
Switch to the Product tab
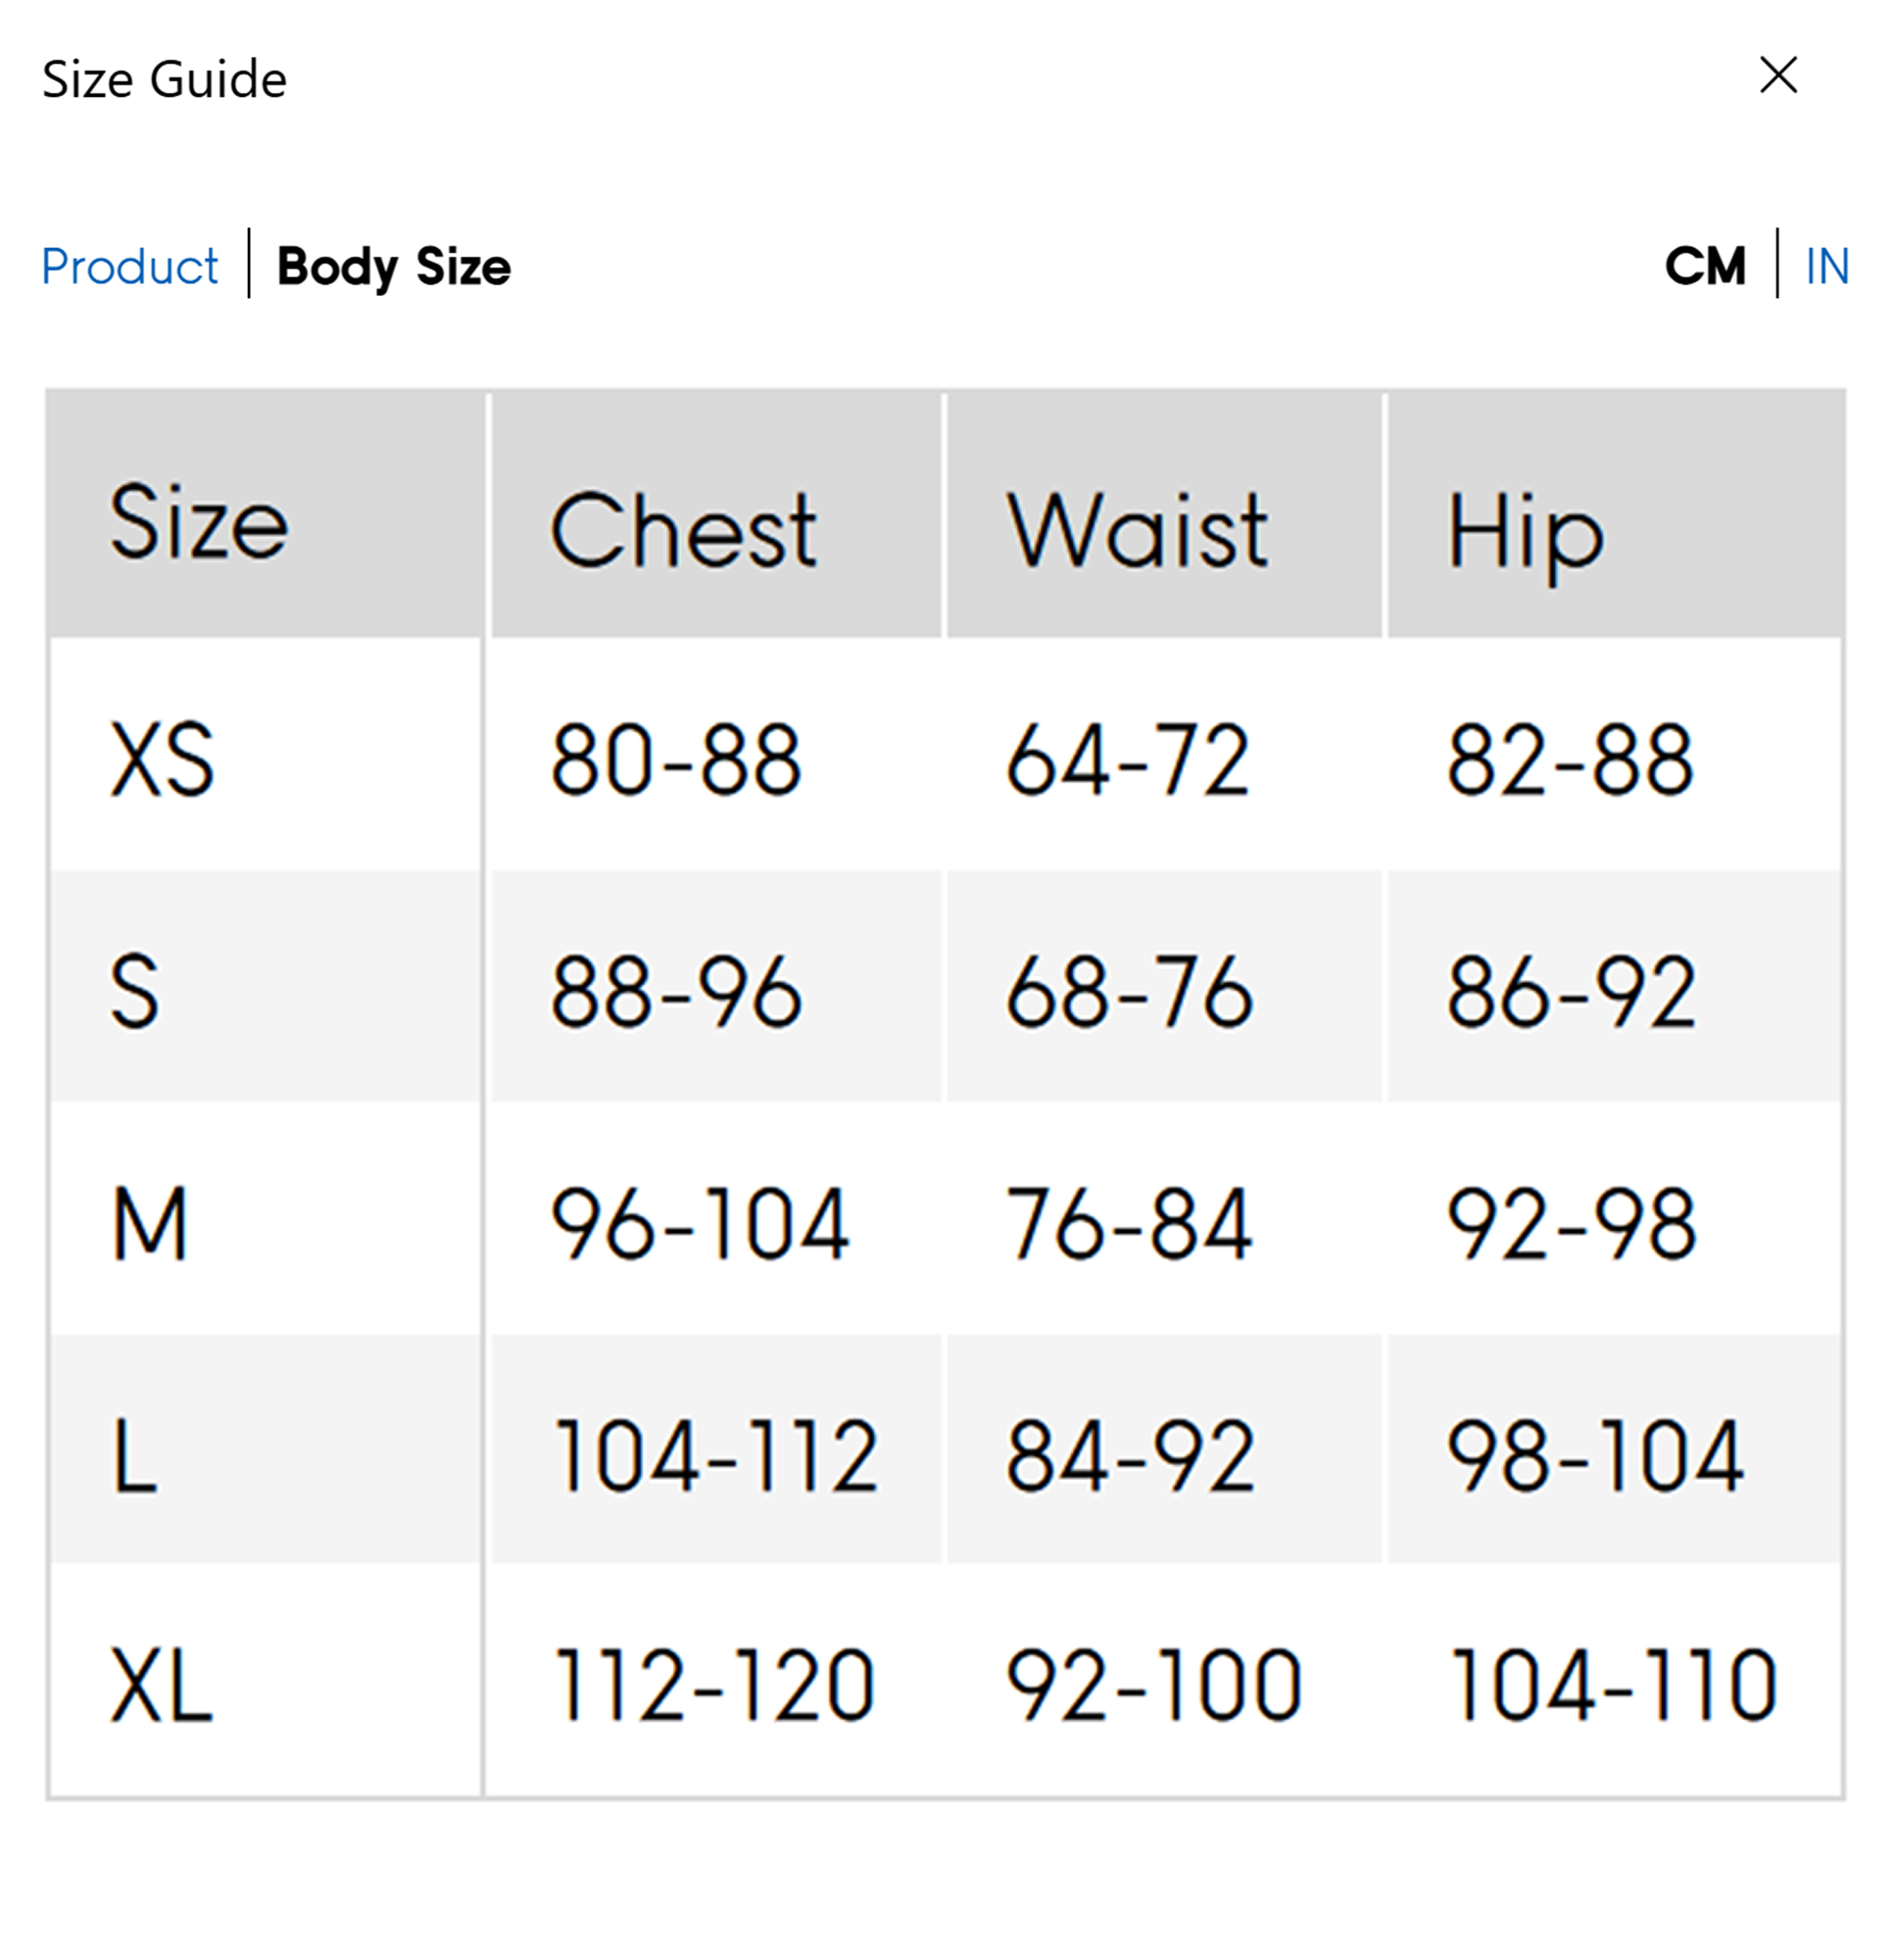click(x=129, y=266)
